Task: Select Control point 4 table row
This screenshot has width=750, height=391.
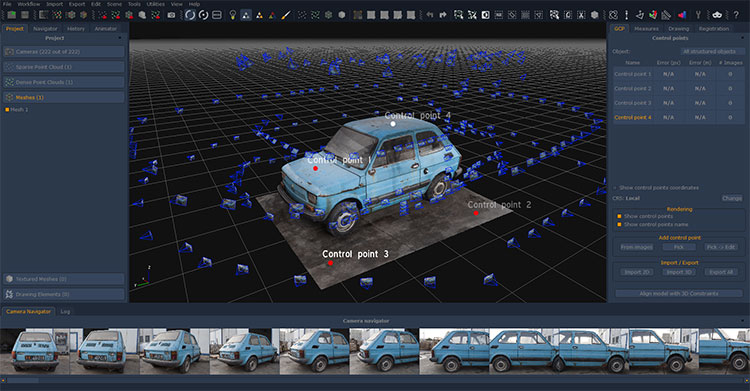Action: [x=679, y=117]
